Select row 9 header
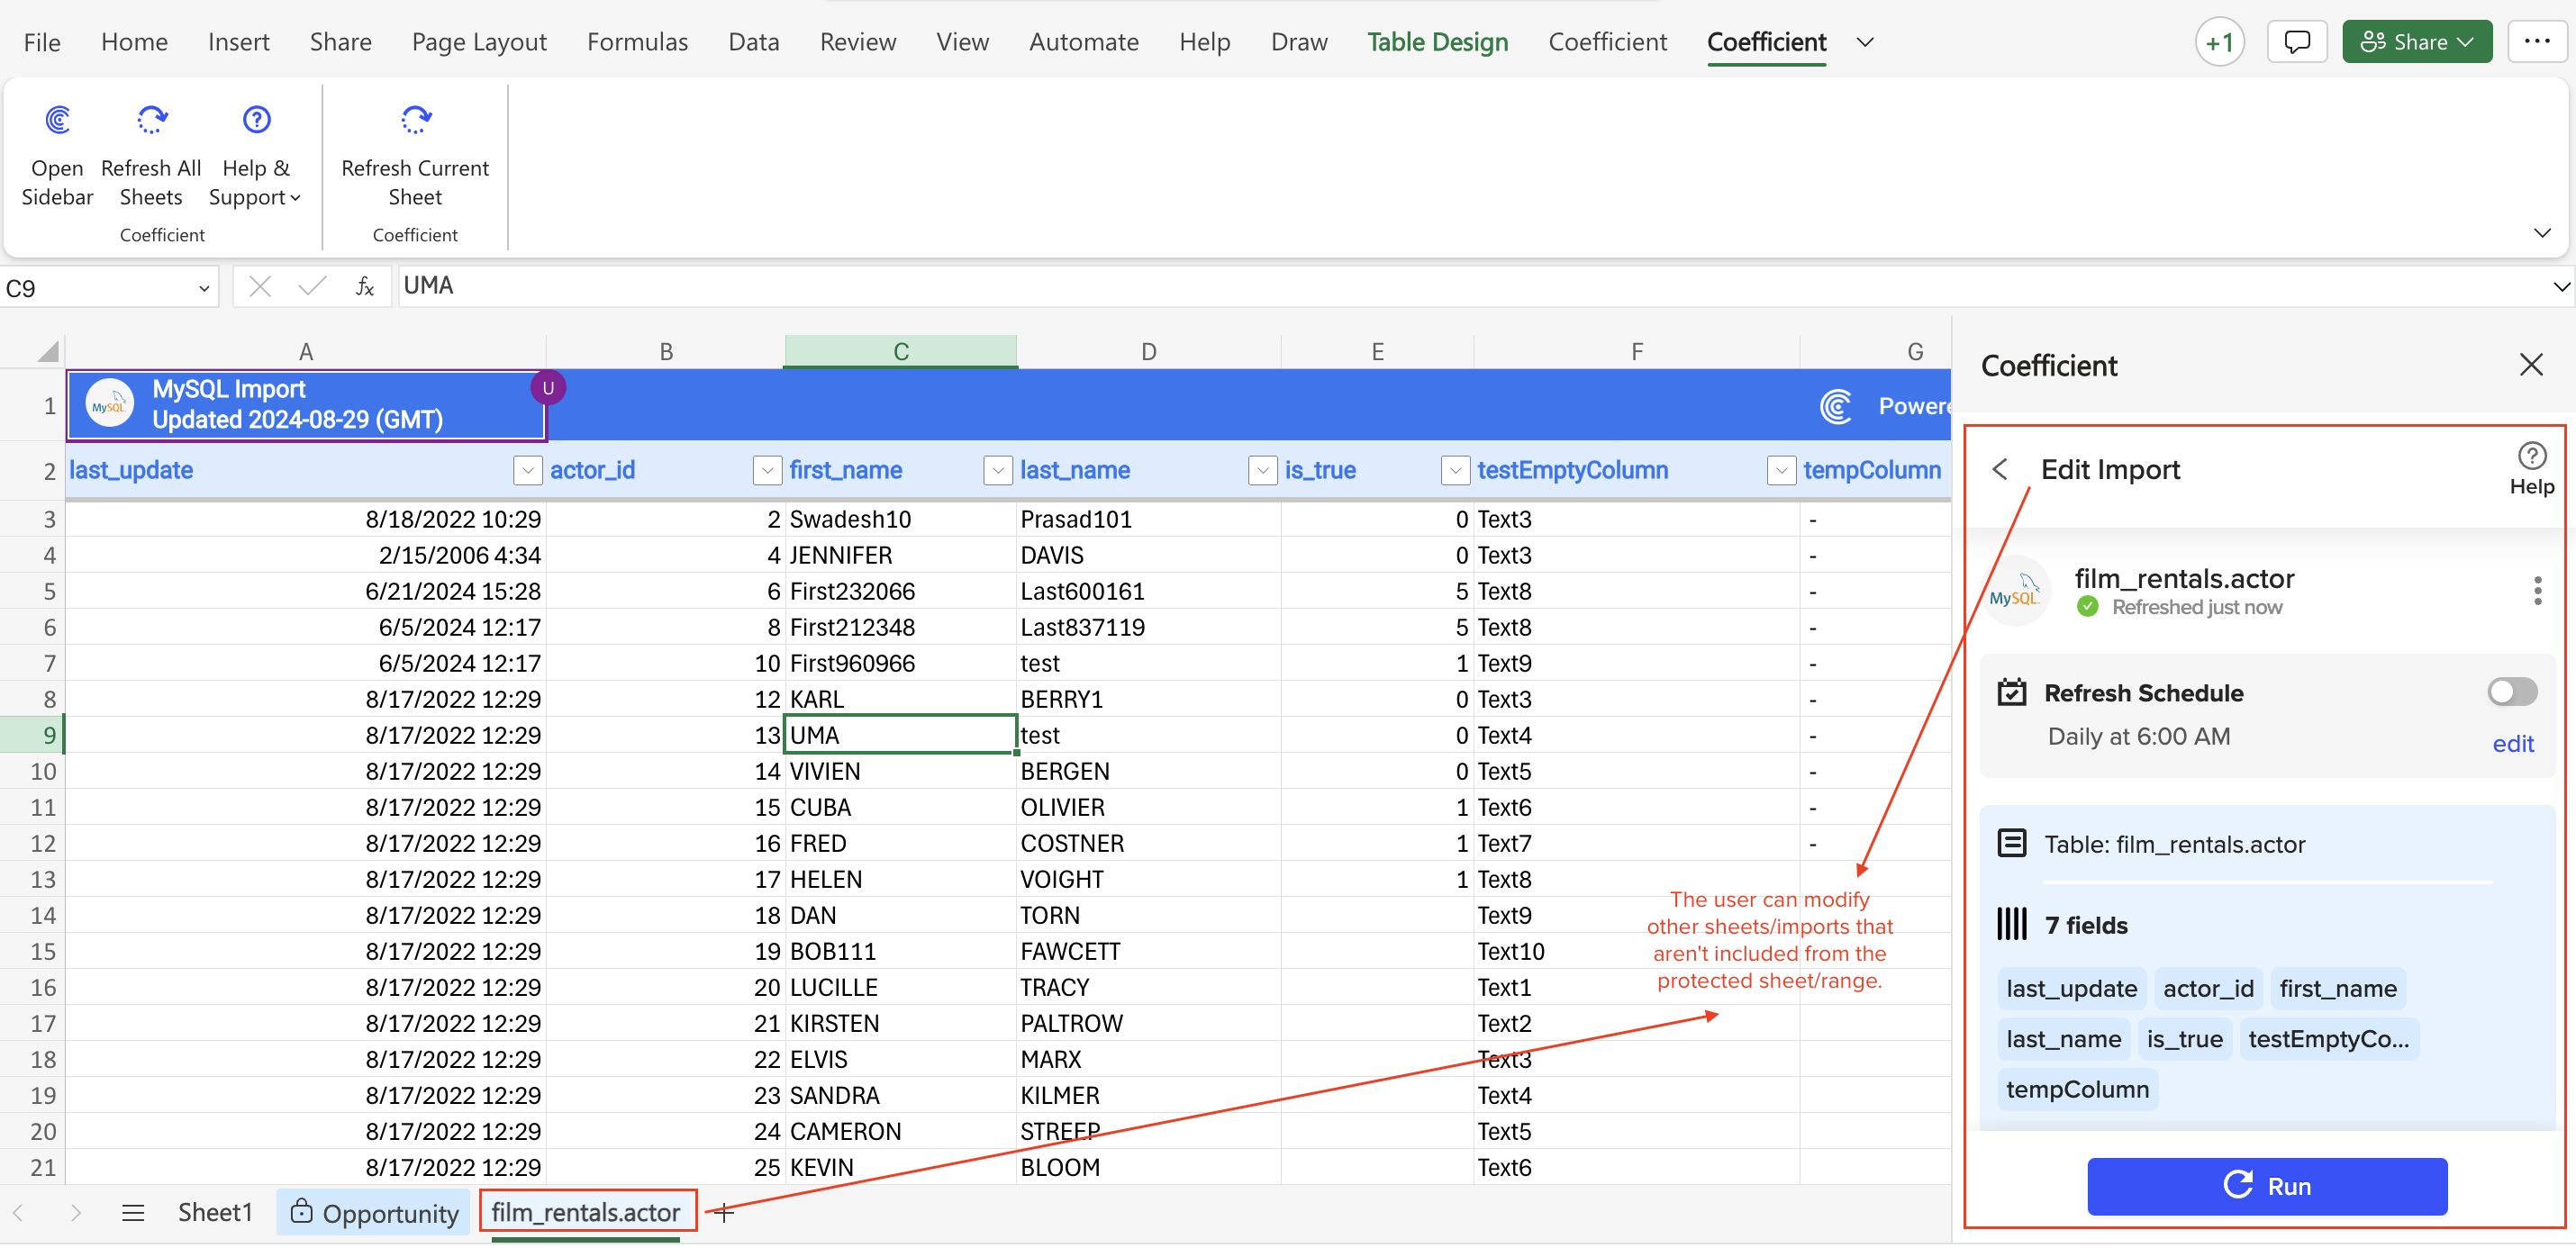 click(x=32, y=735)
